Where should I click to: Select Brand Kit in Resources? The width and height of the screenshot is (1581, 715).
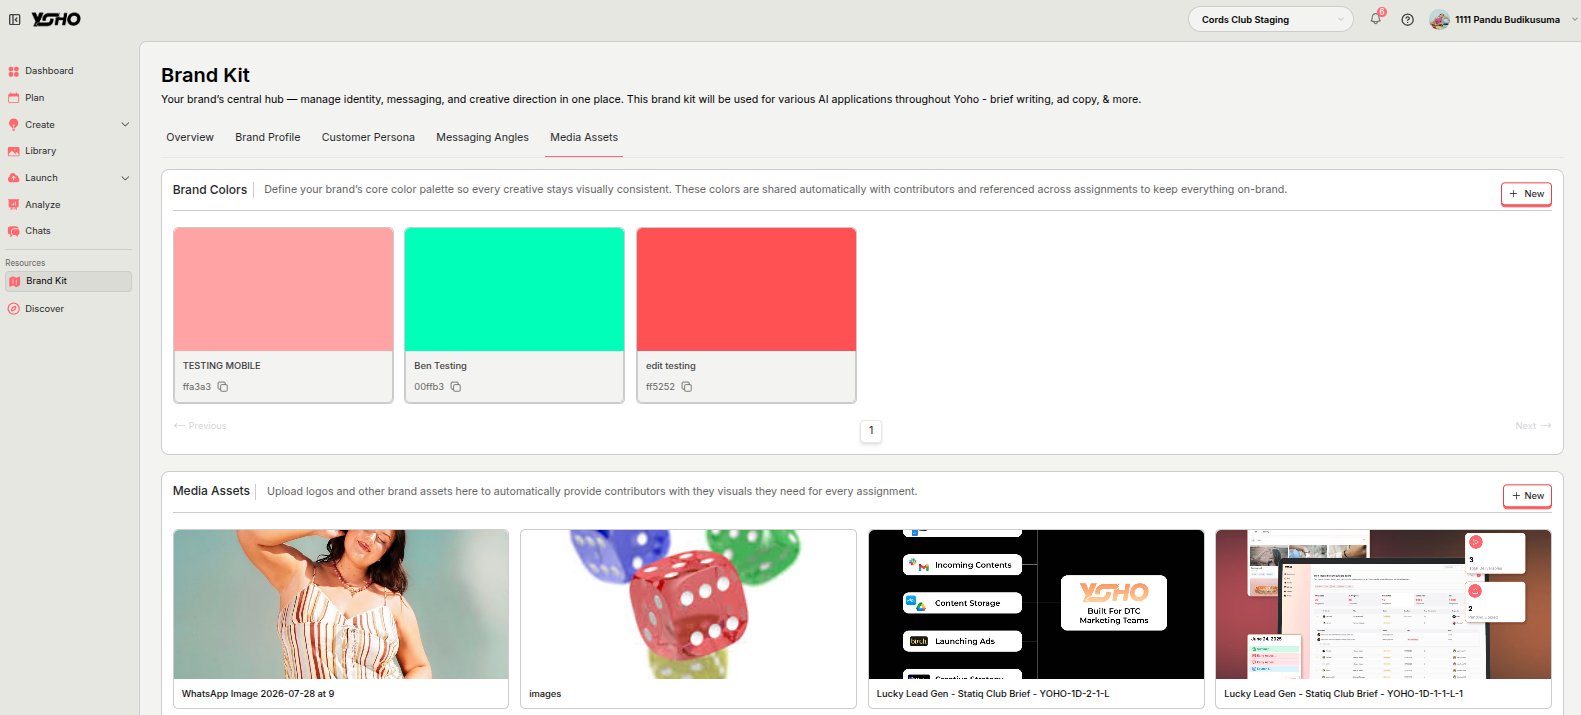coord(68,282)
